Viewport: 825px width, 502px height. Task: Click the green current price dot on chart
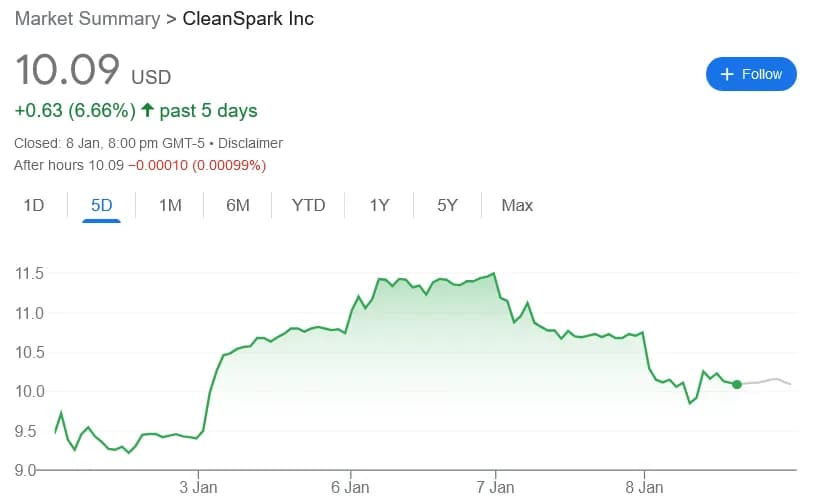tap(737, 384)
